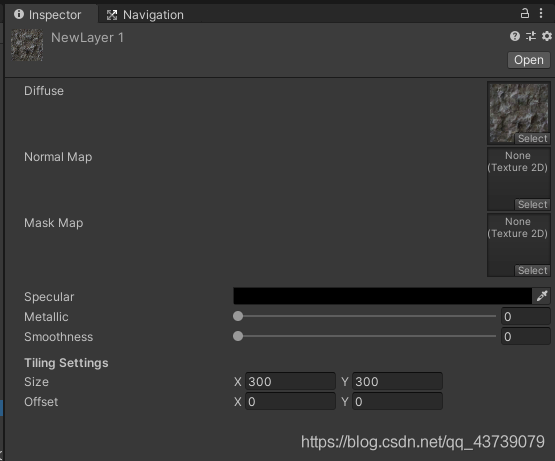The height and width of the screenshot is (461, 555).
Task: Click the Open button
Action: [529, 60]
